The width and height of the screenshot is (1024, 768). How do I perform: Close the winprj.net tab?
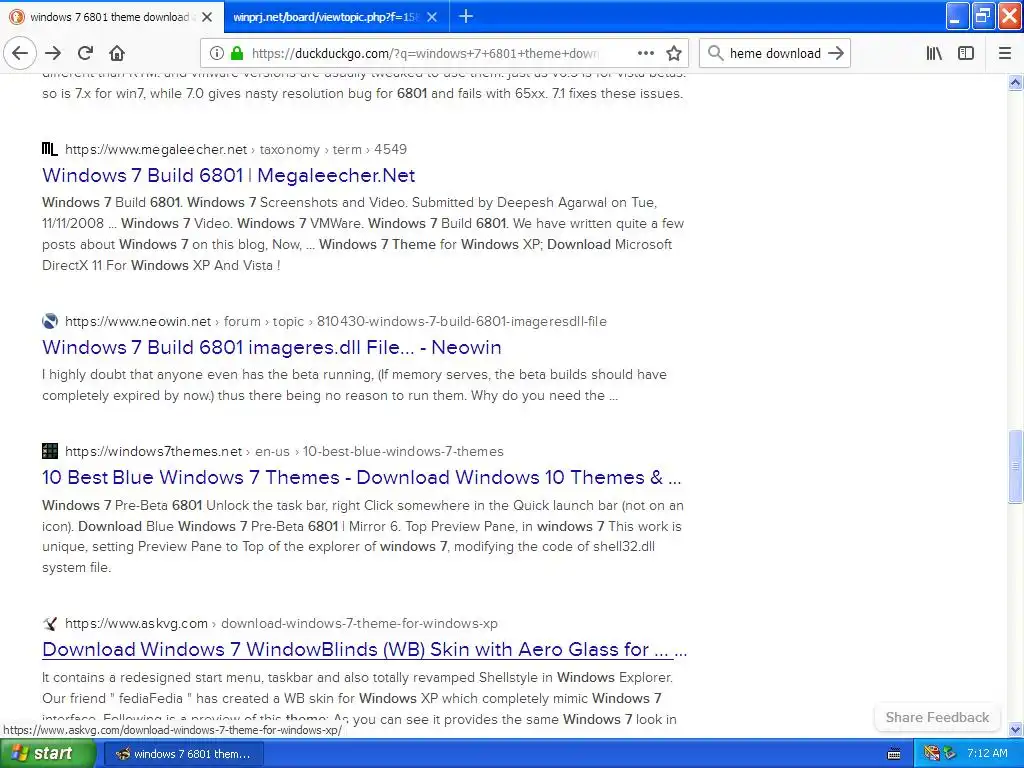432,17
